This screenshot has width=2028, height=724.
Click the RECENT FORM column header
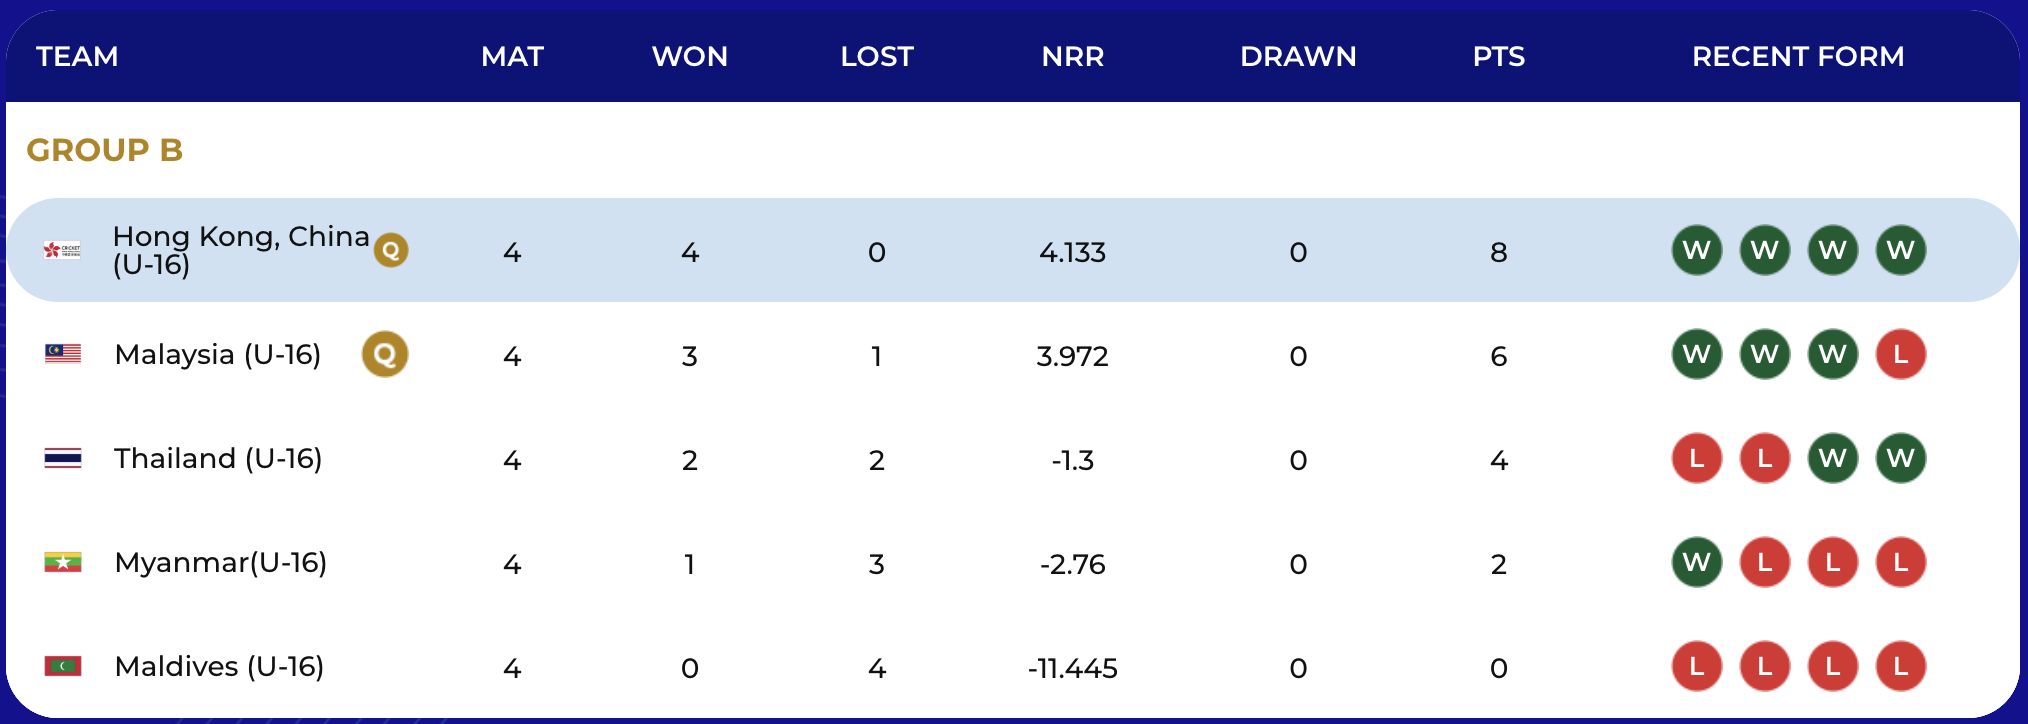click(1797, 56)
